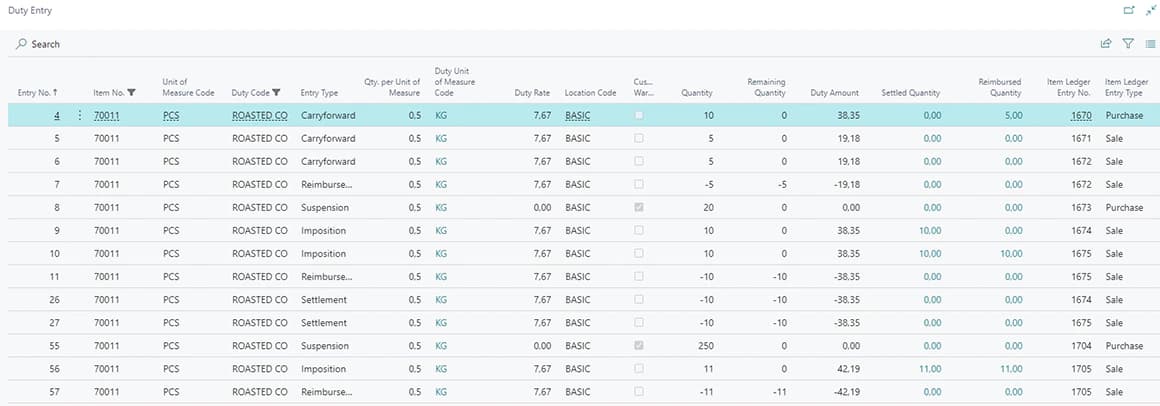
Task: Select Item No. 70011 in entry 4 row
Action: [107, 115]
